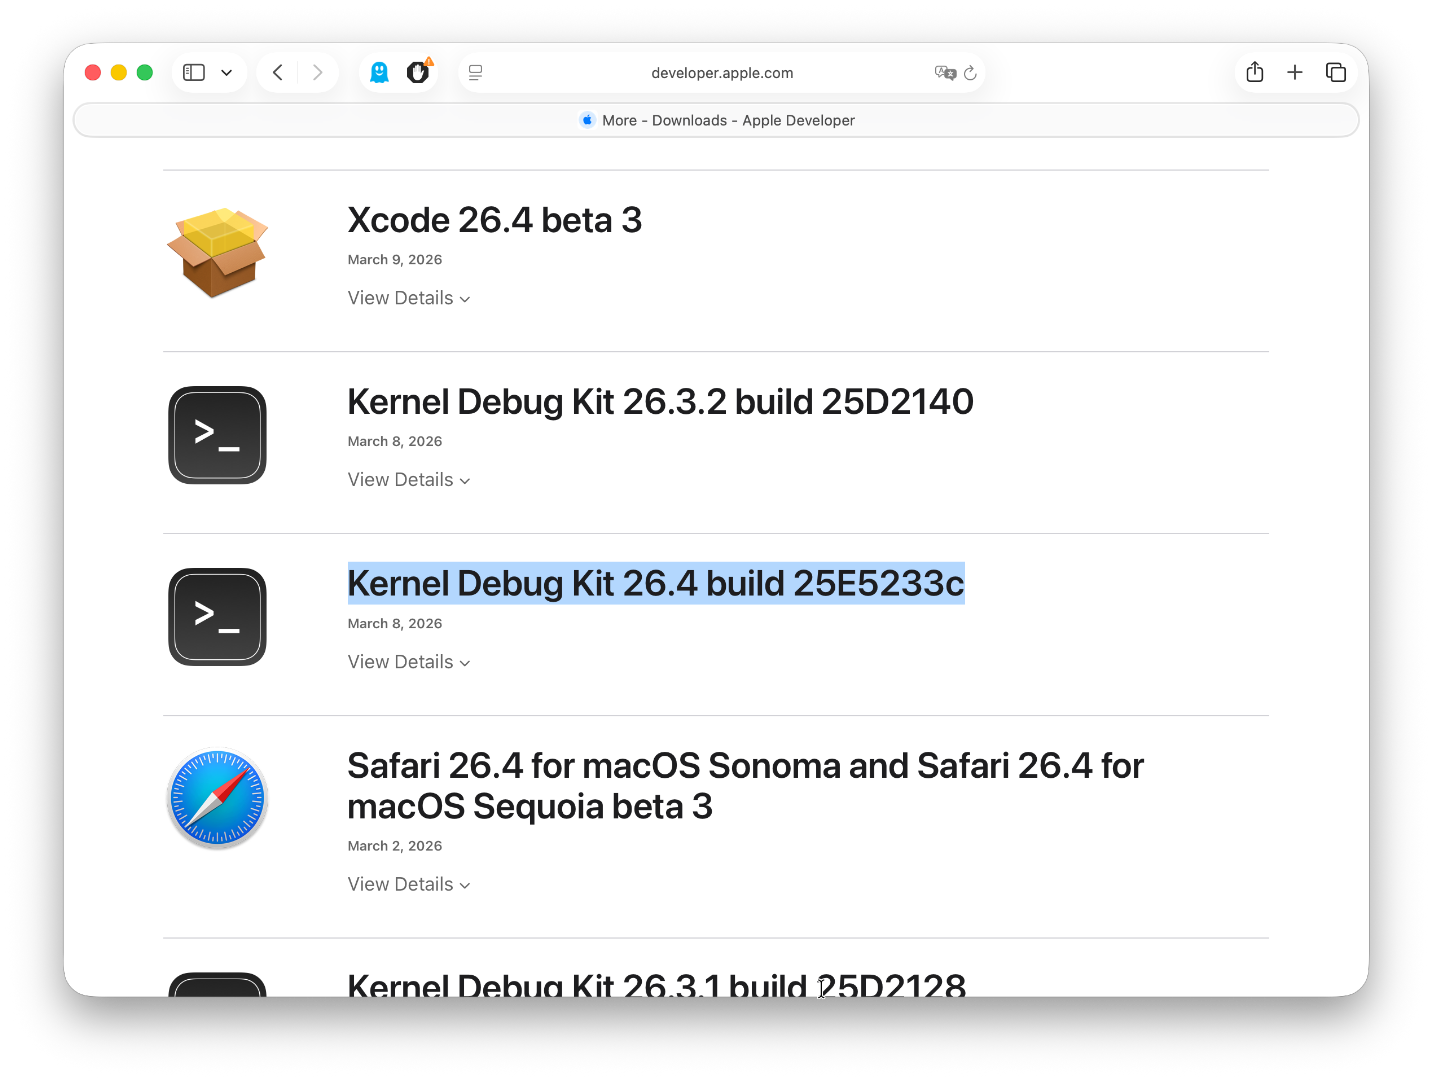The width and height of the screenshot is (1432, 1080).
Task: Click the Xcode 26.4 beta 3 heading
Action: [x=495, y=220]
